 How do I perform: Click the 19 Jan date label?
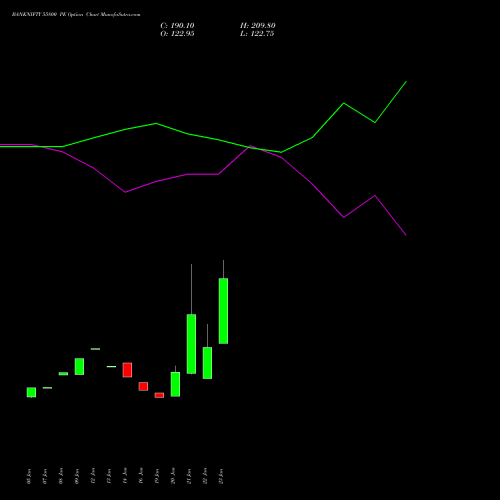pos(157,476)
